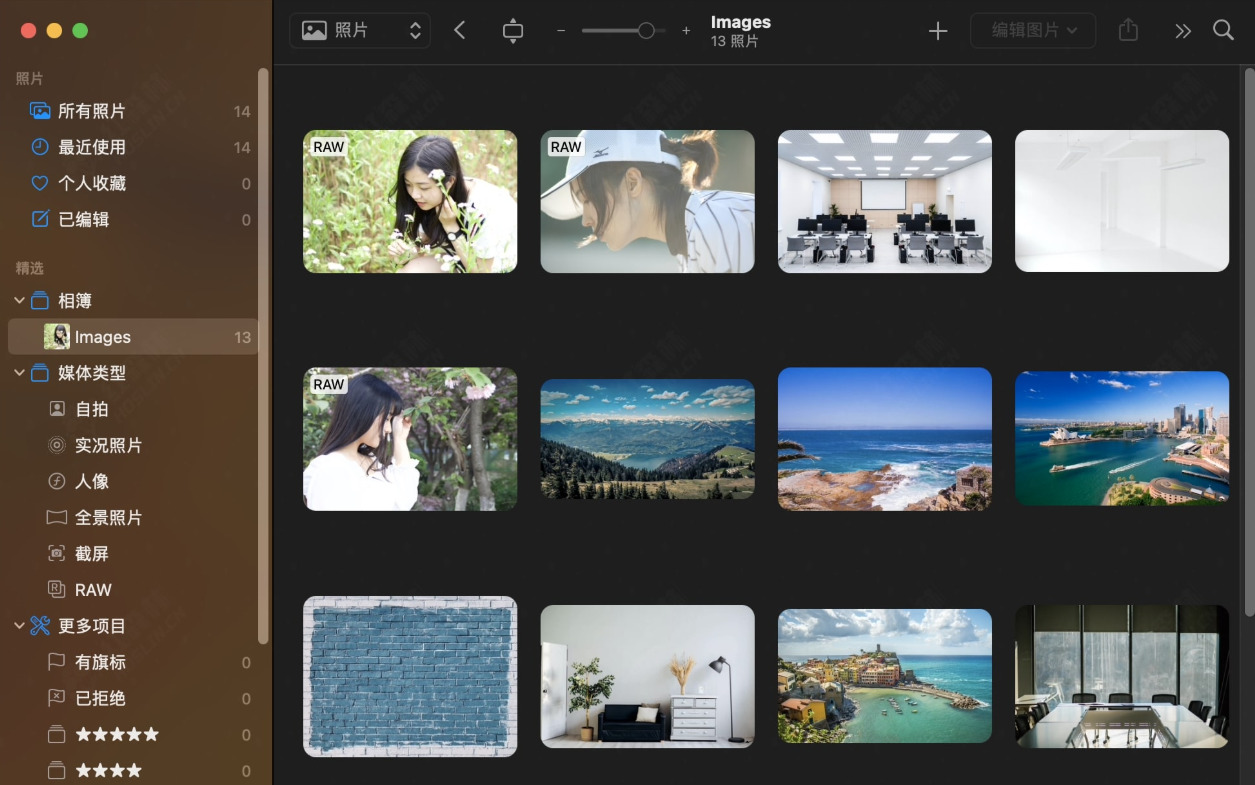The image size is (1255, 785).
Task: Click the RAW media type icon
Action: [57, 589]
